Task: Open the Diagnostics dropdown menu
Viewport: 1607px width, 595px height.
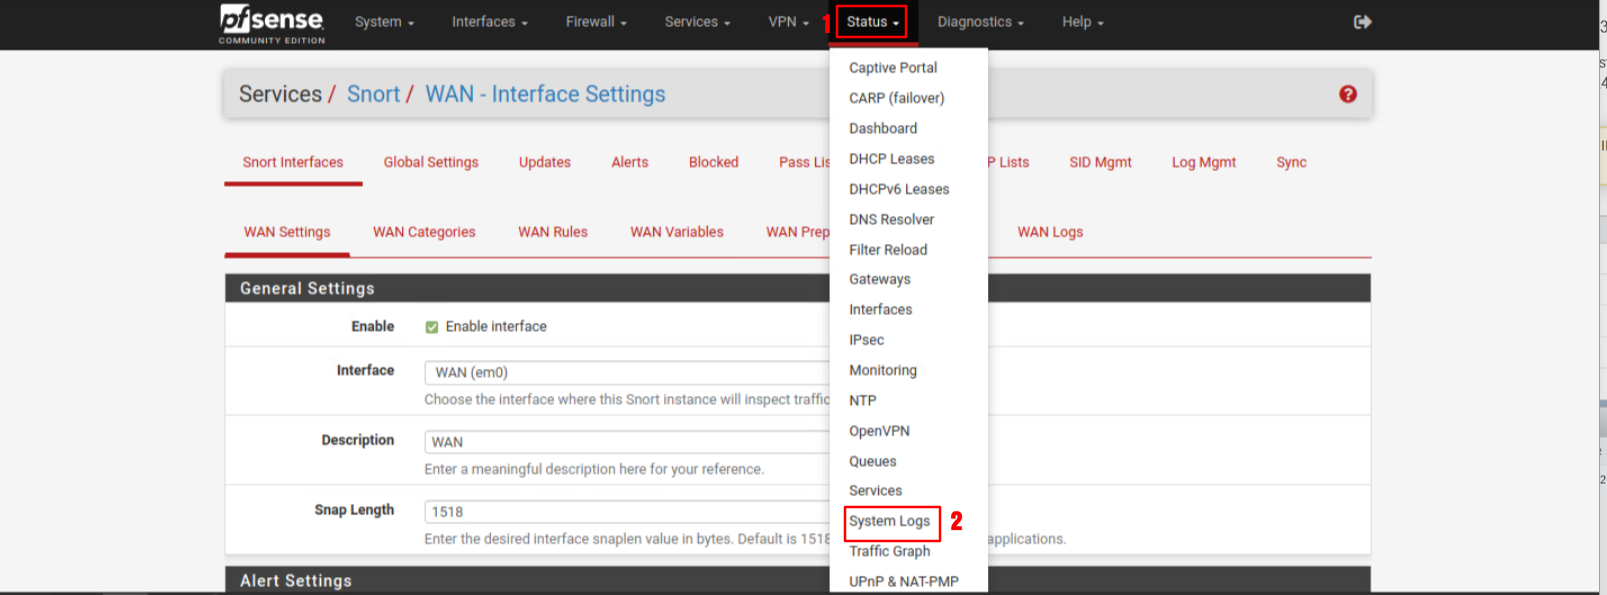Action: point(980,22)
